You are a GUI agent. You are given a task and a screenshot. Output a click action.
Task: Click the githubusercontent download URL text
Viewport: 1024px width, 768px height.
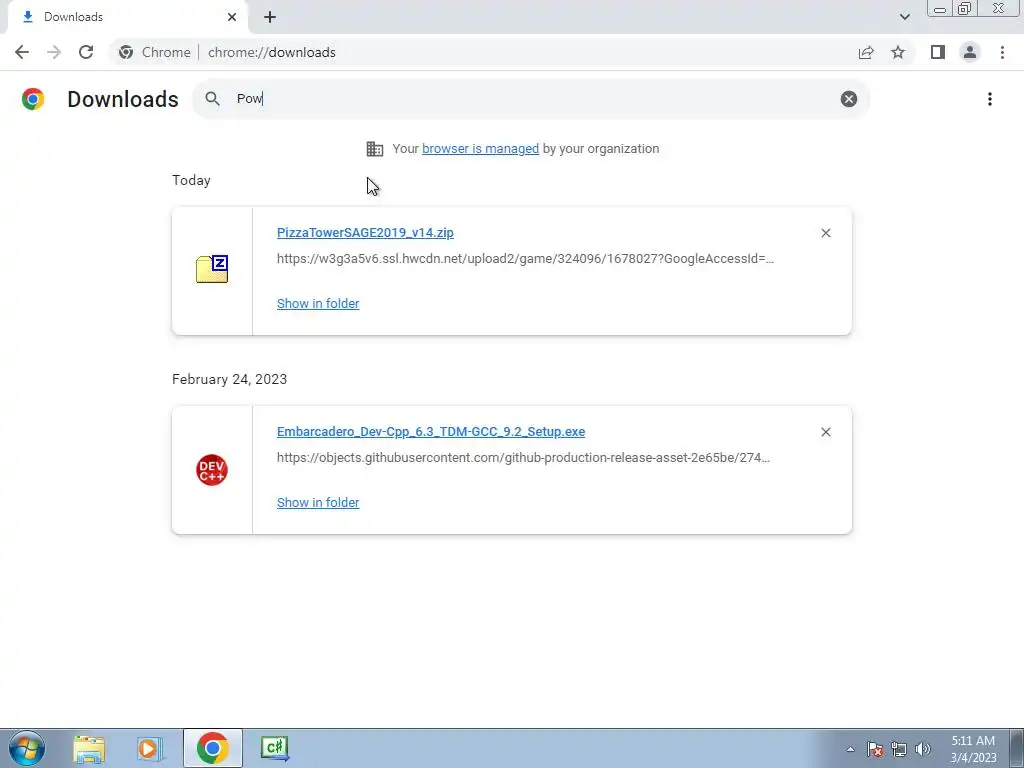click(x=523, y=458)
